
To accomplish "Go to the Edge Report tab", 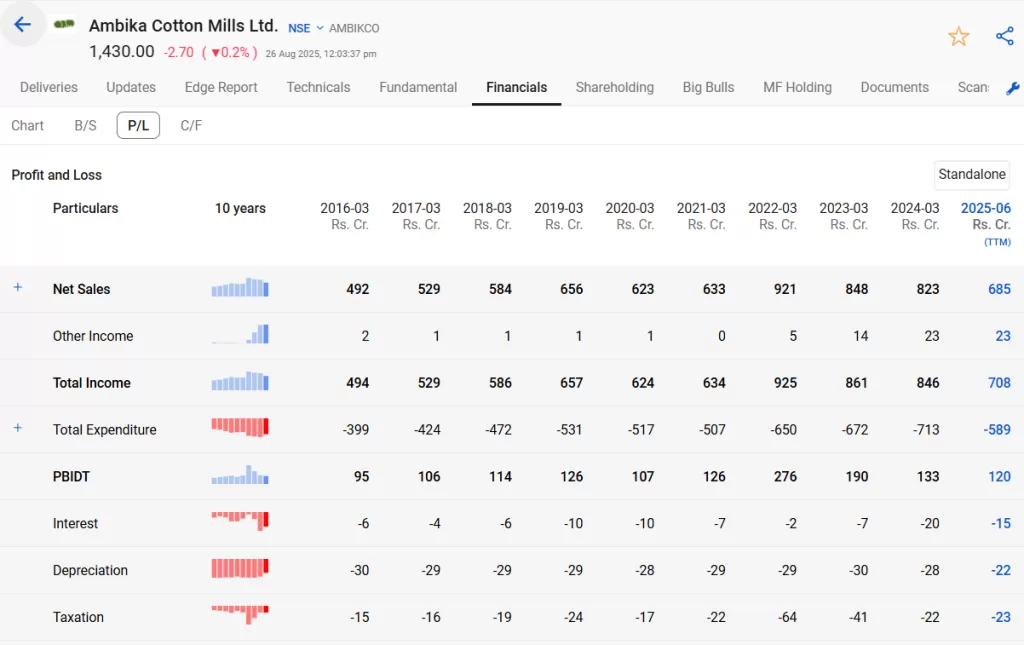I will (221, 87).
